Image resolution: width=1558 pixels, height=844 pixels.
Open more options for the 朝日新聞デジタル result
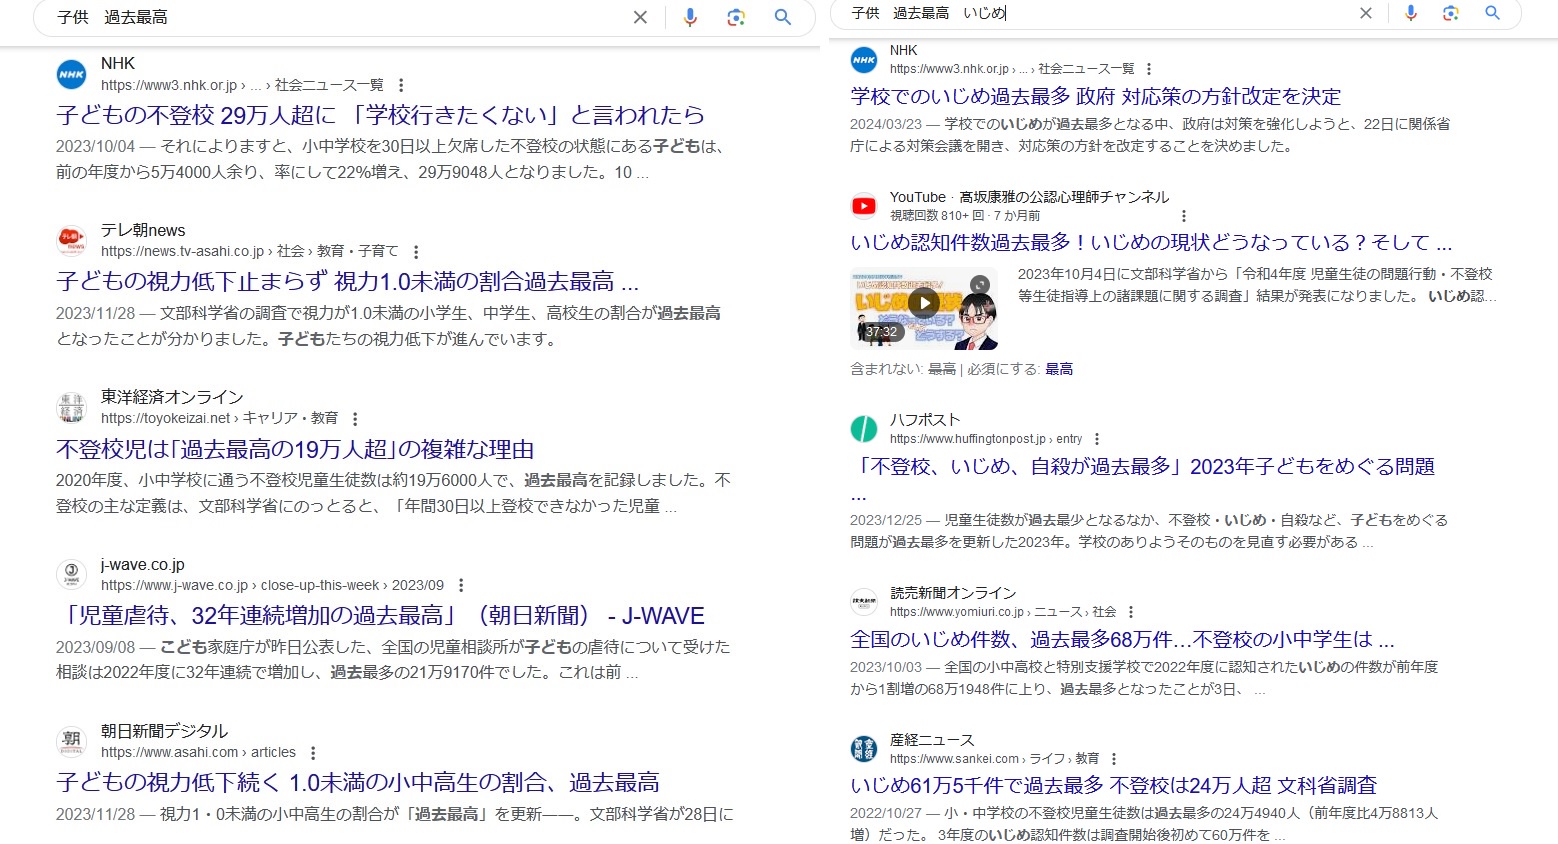point(313,752)
